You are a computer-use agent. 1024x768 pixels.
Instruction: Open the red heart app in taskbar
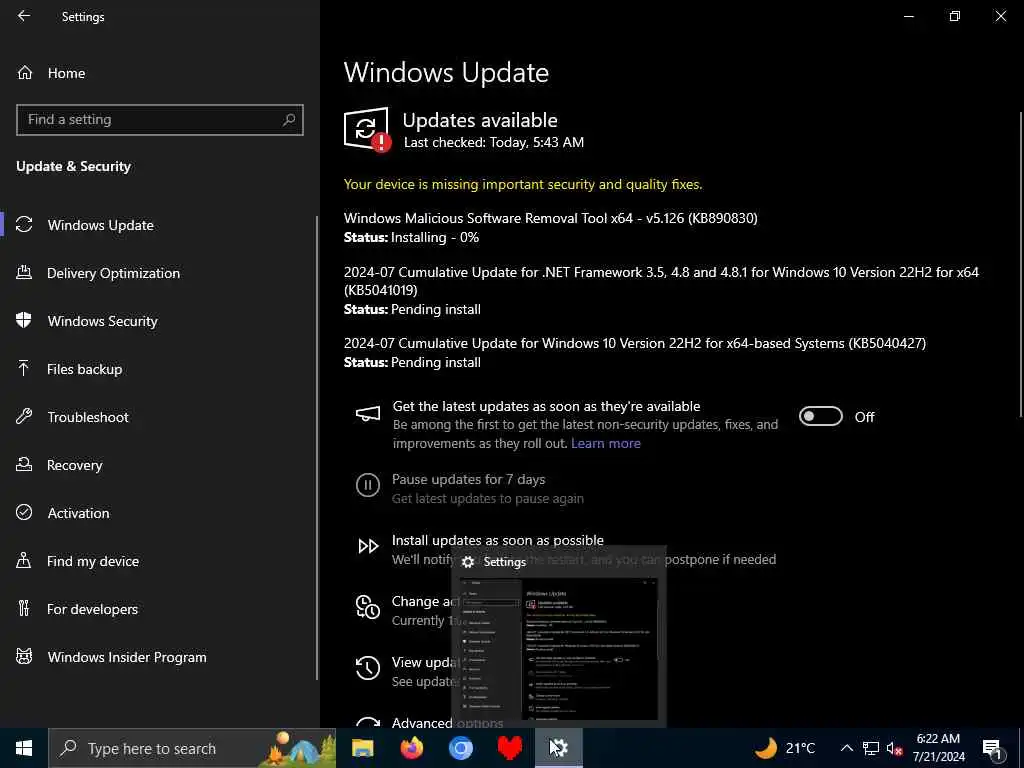[x=509, y=748]
